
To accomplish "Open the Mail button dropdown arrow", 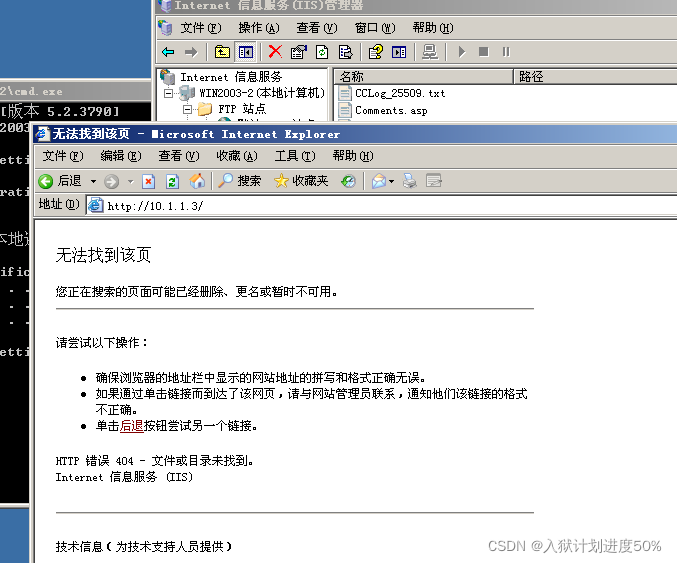I will tap(392, 181).
